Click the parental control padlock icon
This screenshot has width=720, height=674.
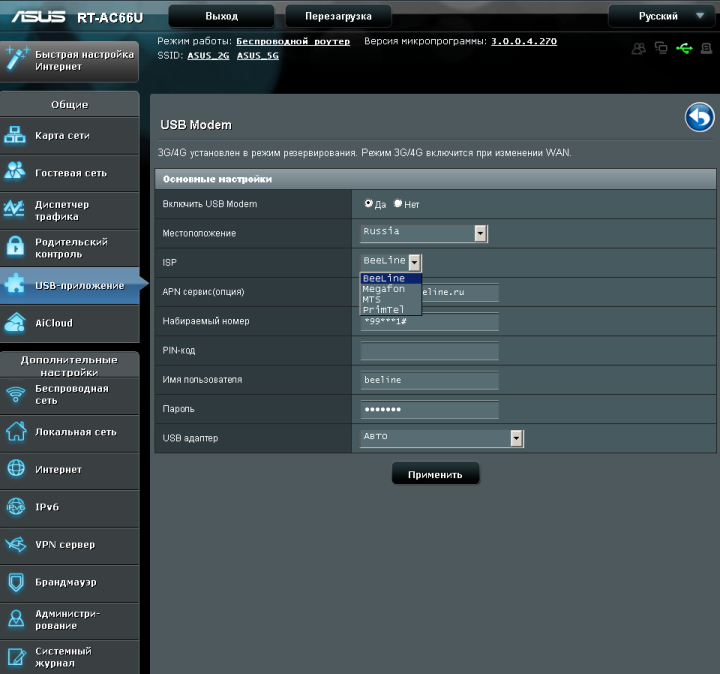point(15,246)
